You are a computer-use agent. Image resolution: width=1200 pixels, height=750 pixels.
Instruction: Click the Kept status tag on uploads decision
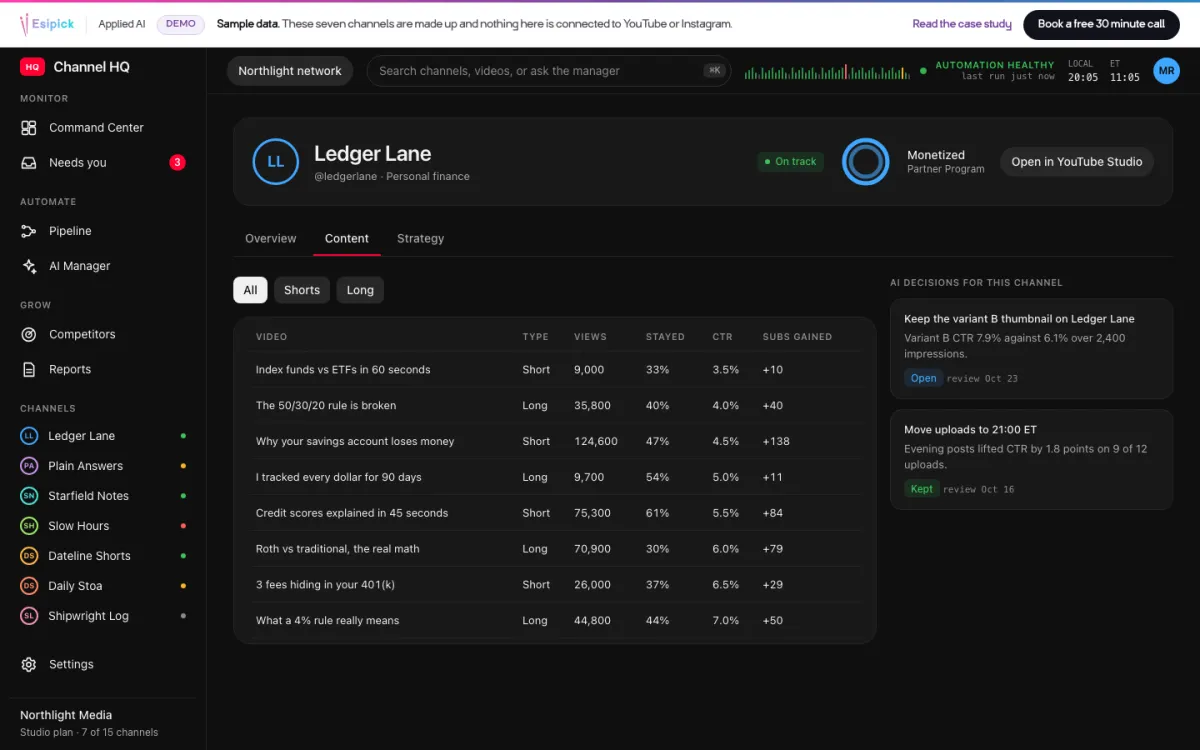[922, 489]
